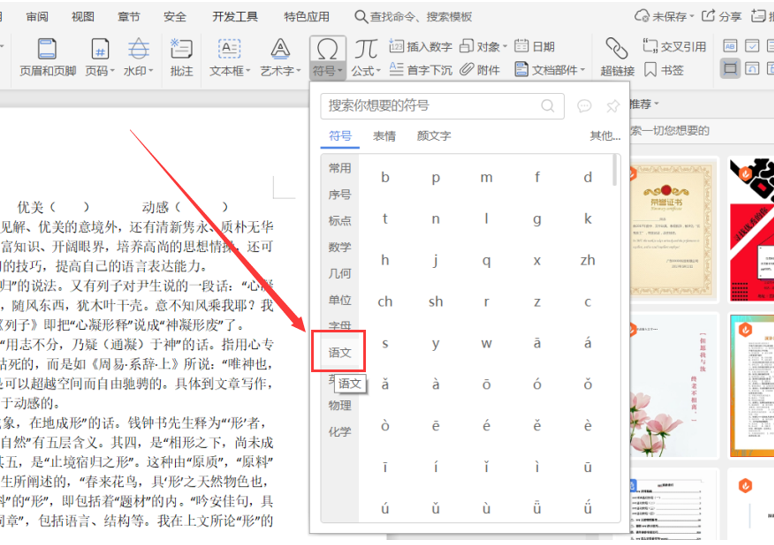Open the Watermark (水印) dropdown
774x545 pixels.
[138, 57]
